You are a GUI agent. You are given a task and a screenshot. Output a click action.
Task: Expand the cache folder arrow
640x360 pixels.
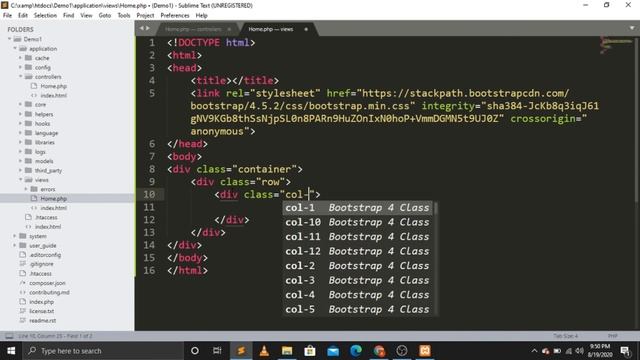point(20,58)
